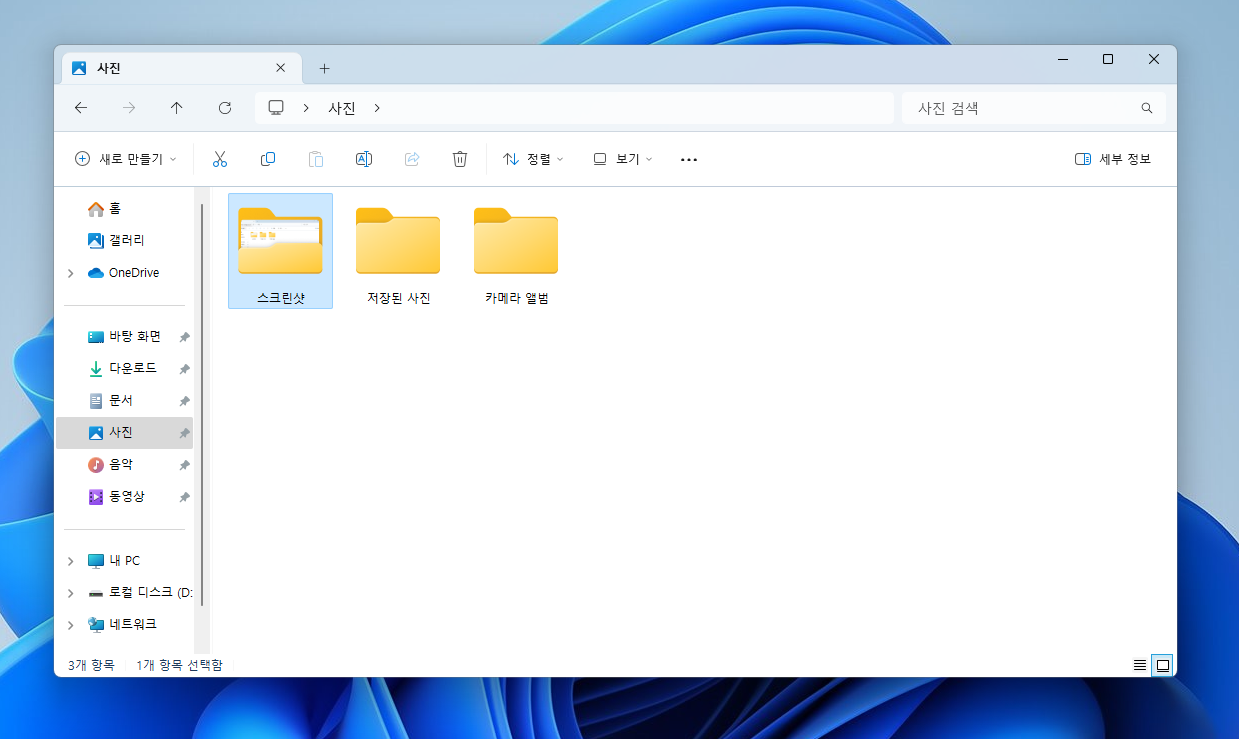Image resolution: width=1239 pixels, height=739 pixels.
Task: Open 음악 quick access folder
Action: 124,464
